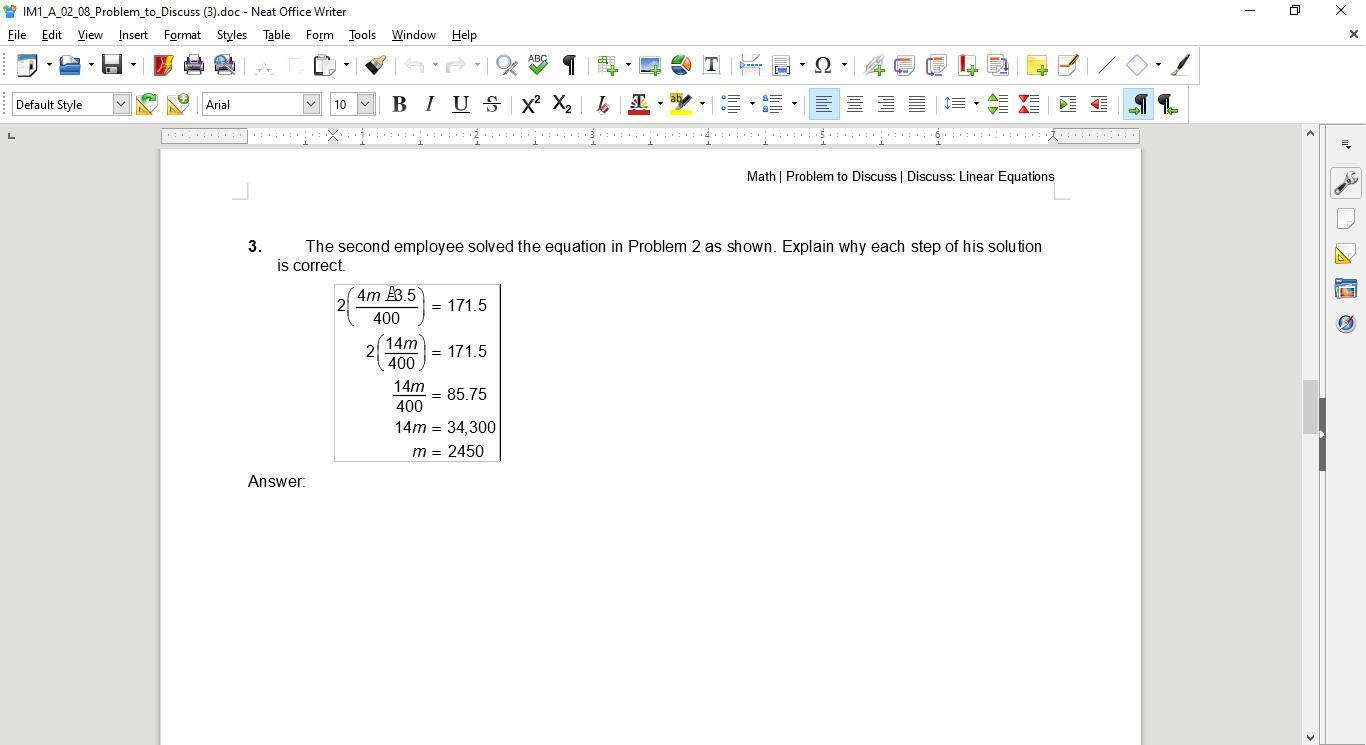The width and height of the screenshot is (1366, 745).
Task: Open the Table menu
Action: click(276, 35)
